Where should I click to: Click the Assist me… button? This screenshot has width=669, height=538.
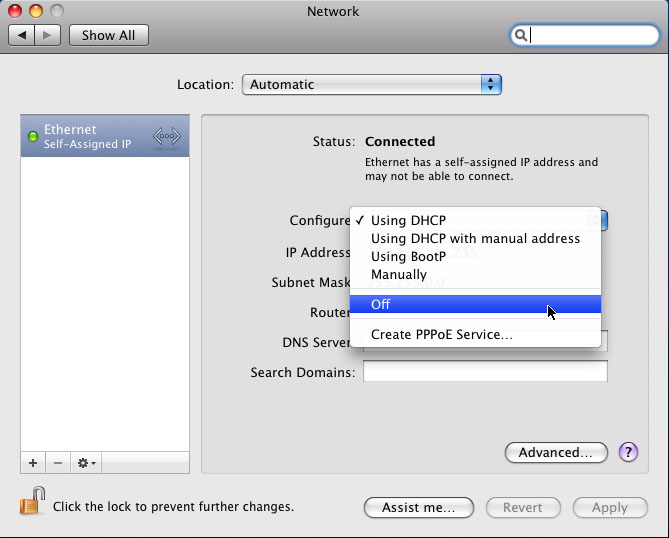tap(419, 507)
